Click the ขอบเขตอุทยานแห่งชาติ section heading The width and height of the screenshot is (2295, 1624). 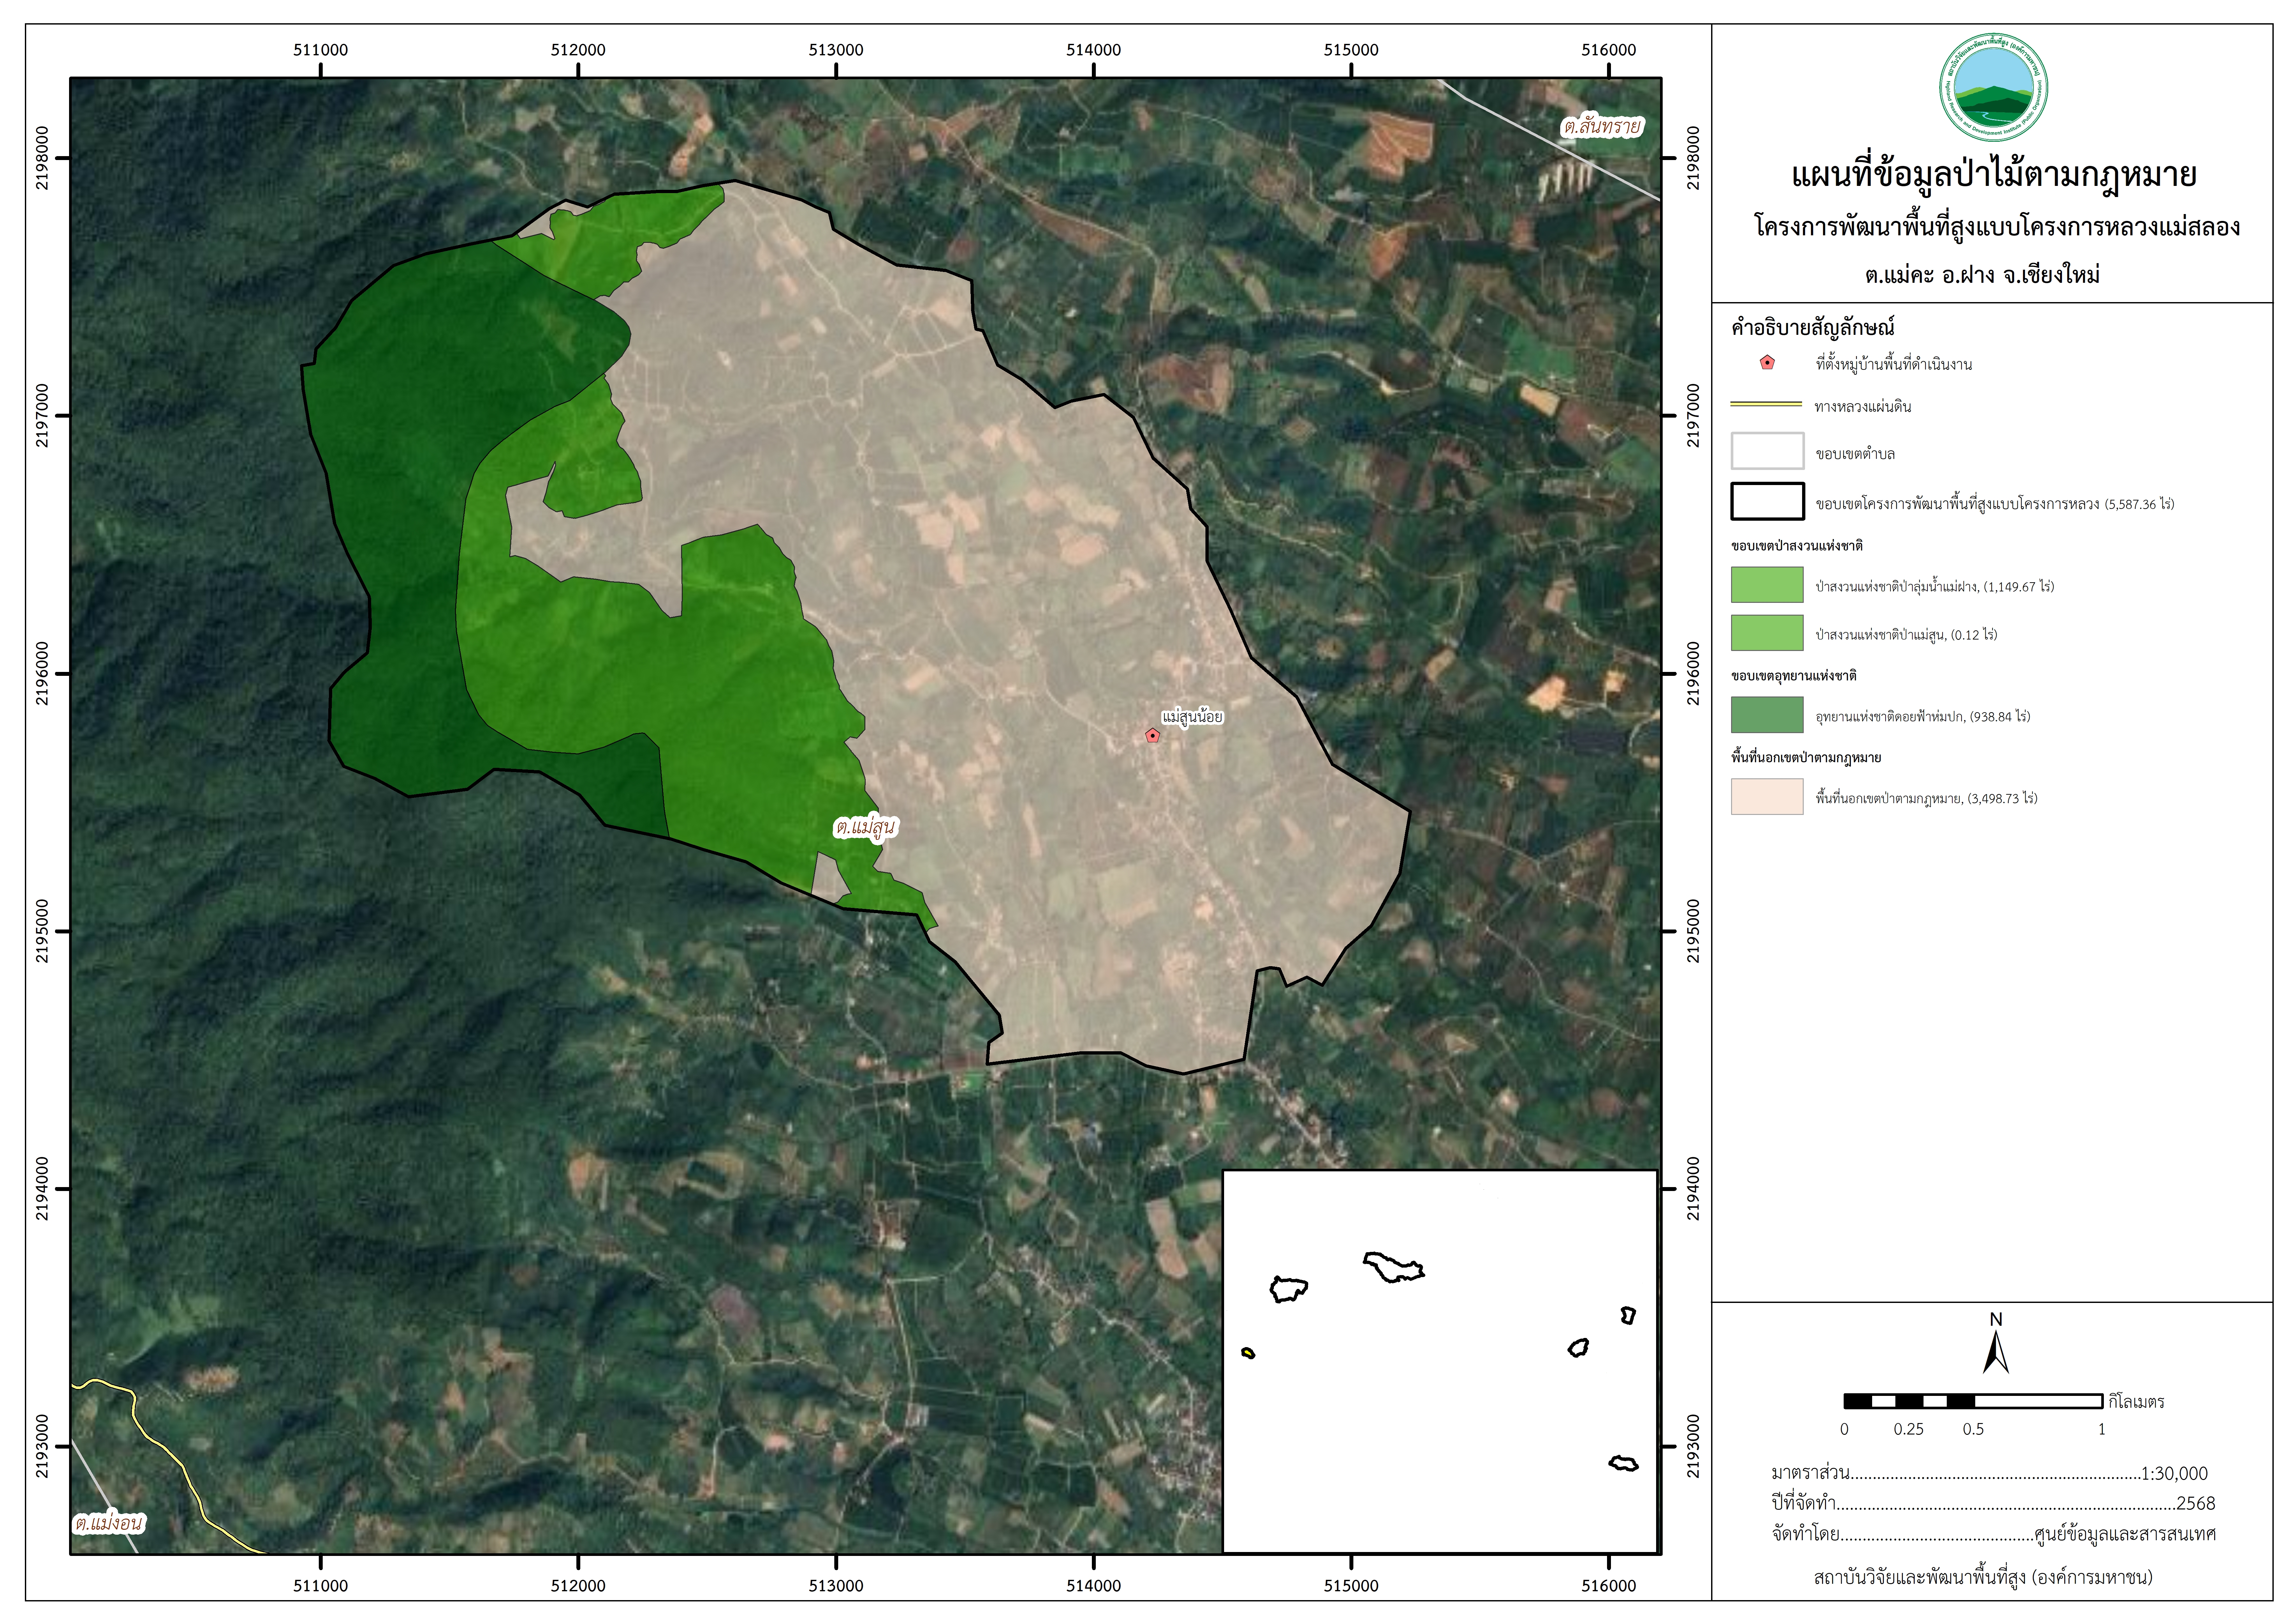1794,676
